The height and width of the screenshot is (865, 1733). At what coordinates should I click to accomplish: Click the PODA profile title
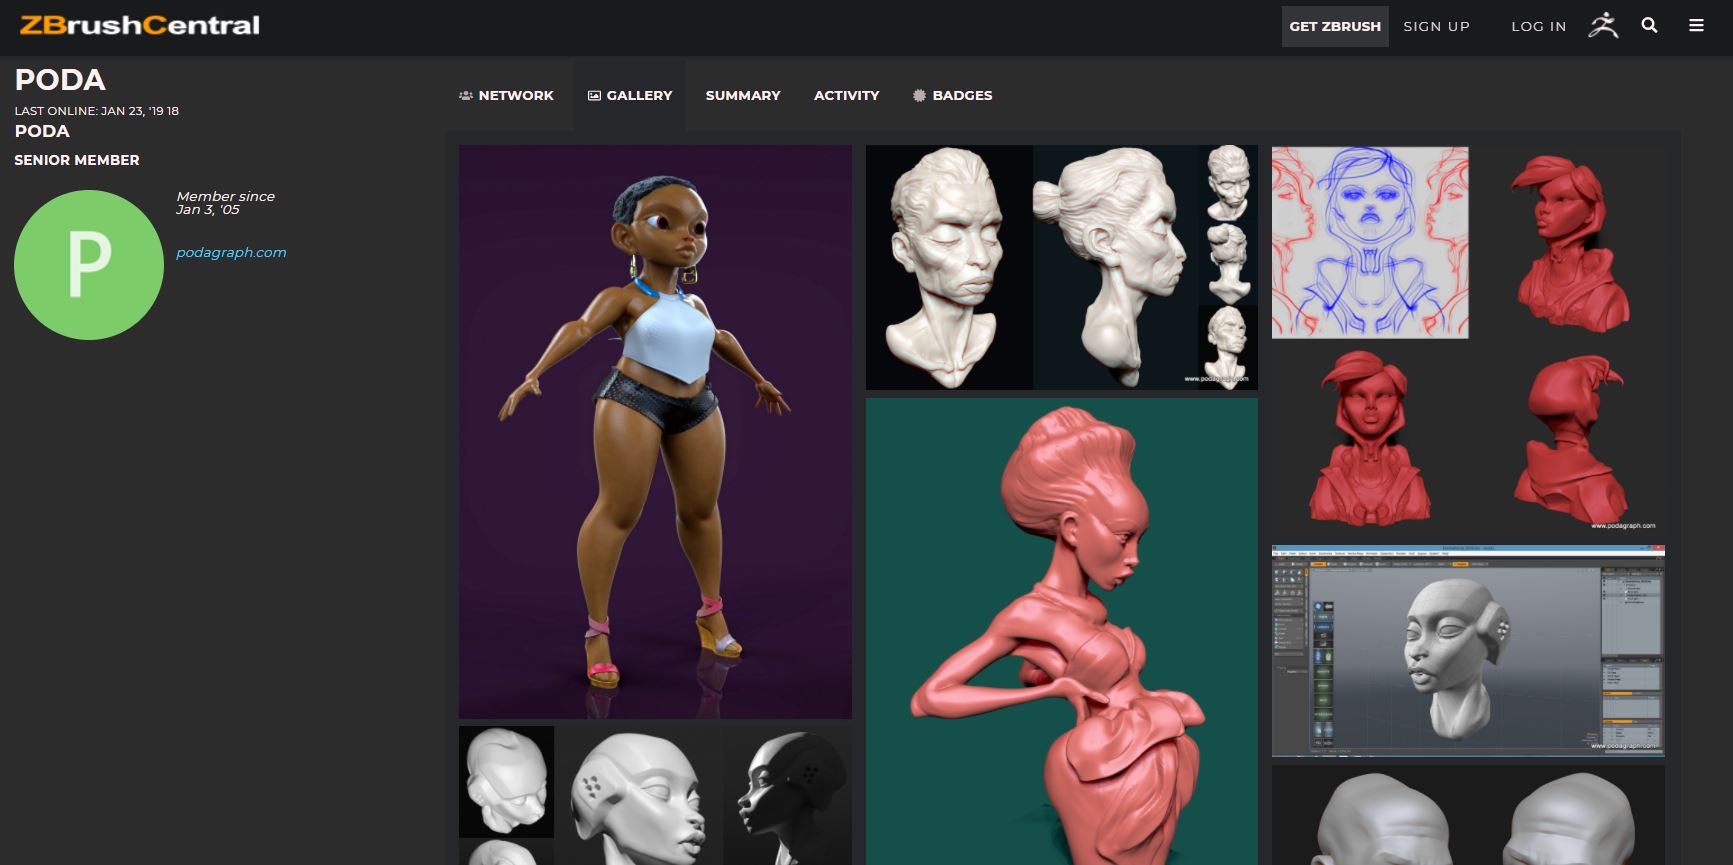(x=60, y=80)
